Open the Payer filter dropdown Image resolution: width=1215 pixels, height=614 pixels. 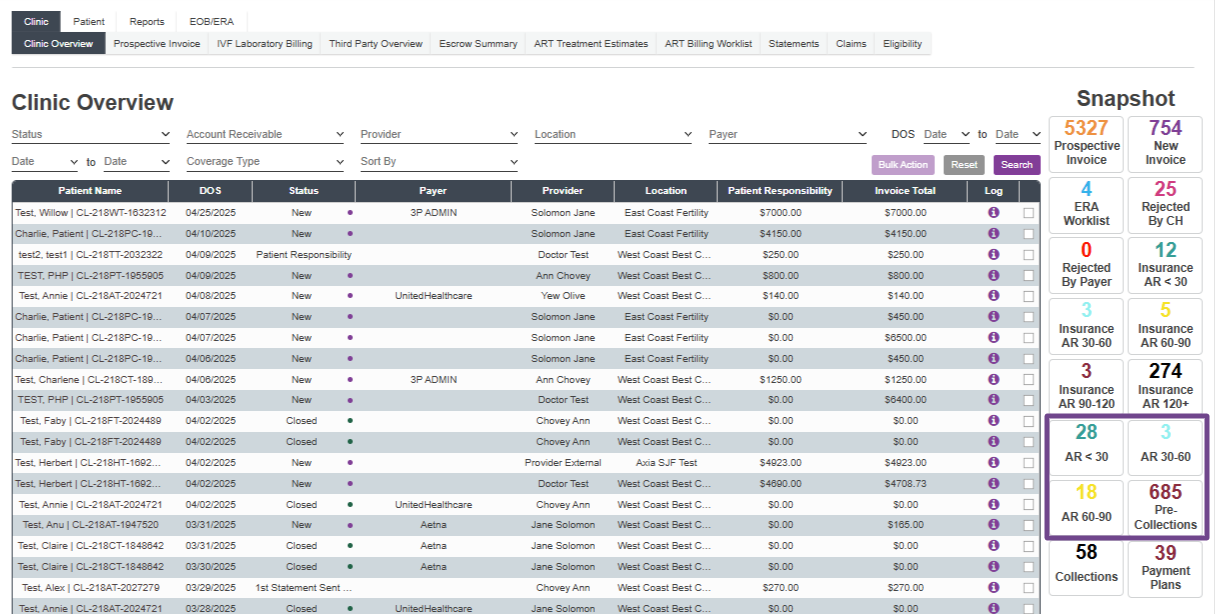point(787,134)
